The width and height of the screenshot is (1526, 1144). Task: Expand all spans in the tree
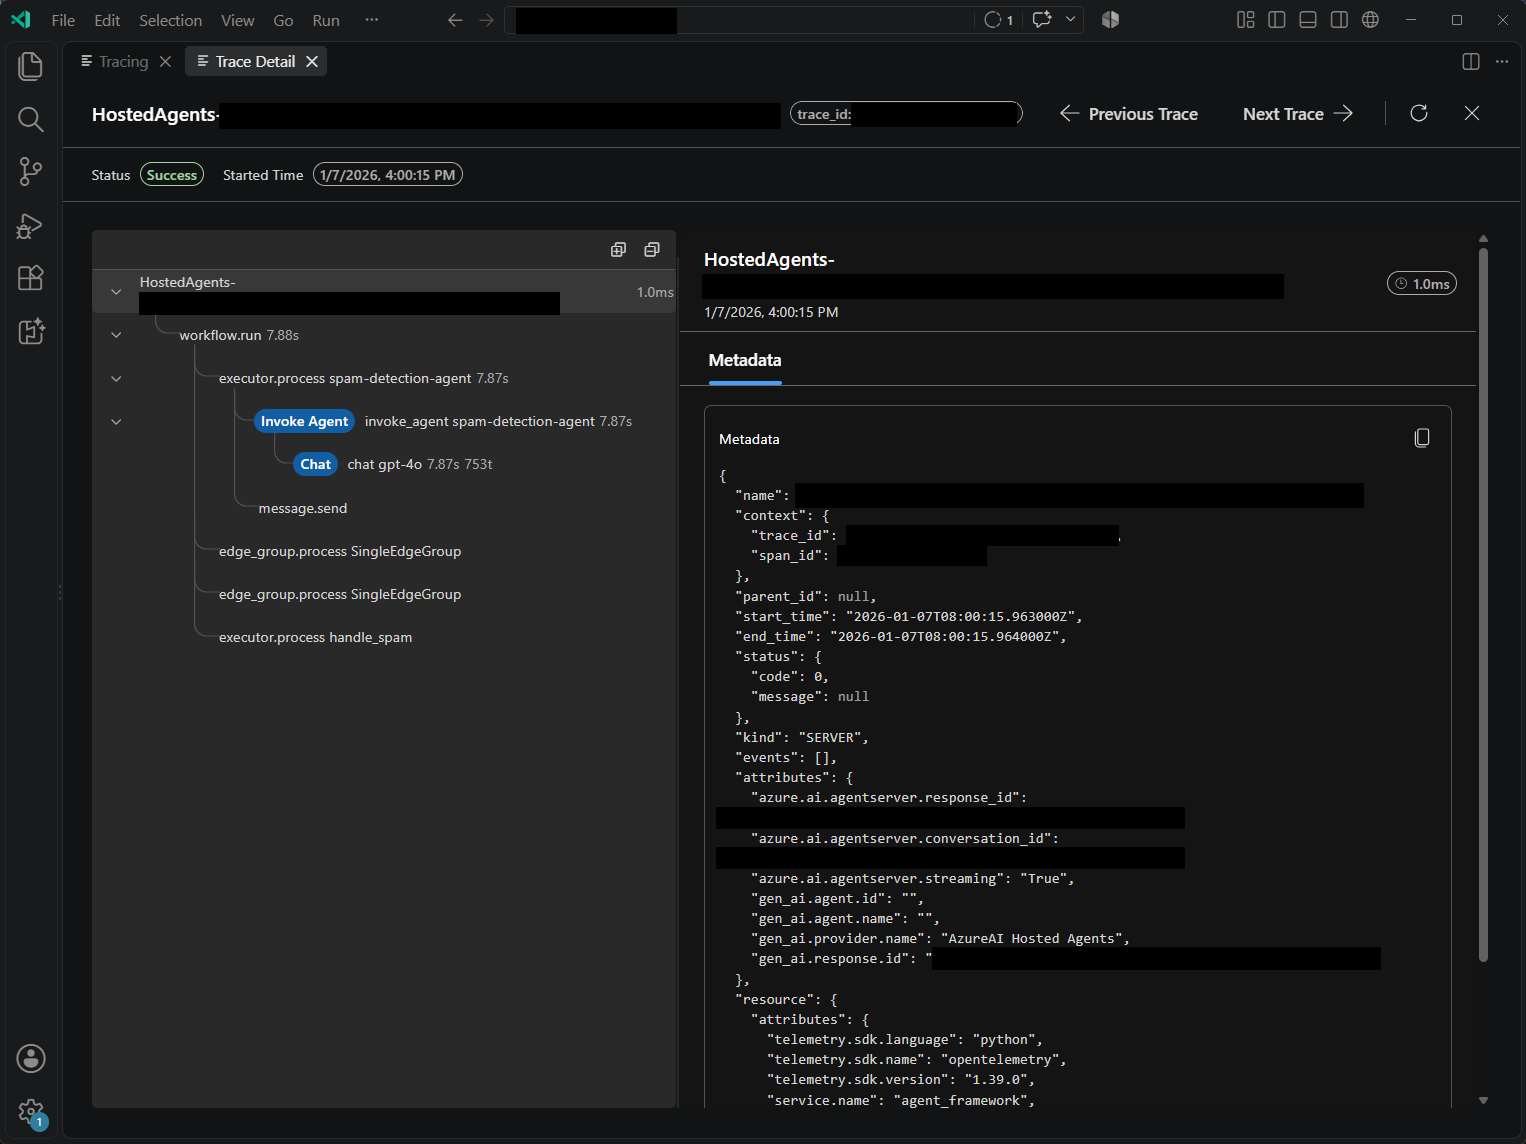coord(618,250)
